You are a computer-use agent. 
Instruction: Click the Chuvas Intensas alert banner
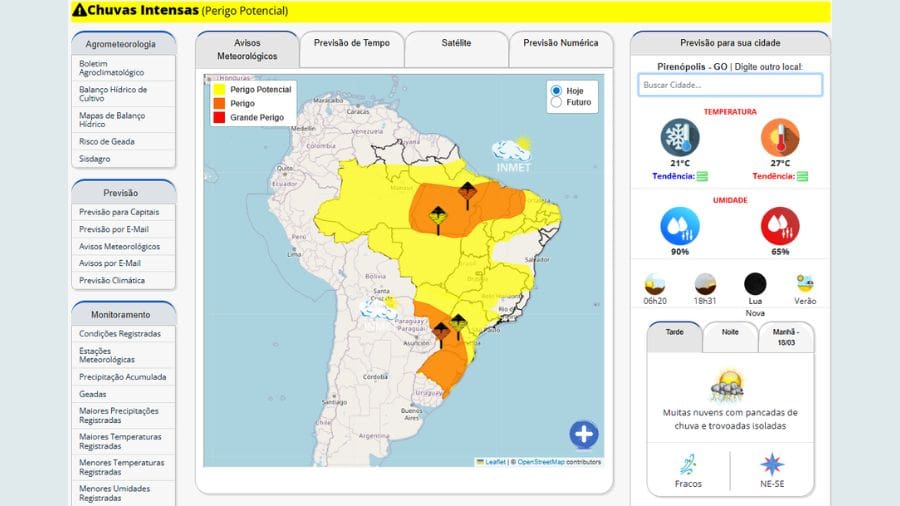pos(450,10)
